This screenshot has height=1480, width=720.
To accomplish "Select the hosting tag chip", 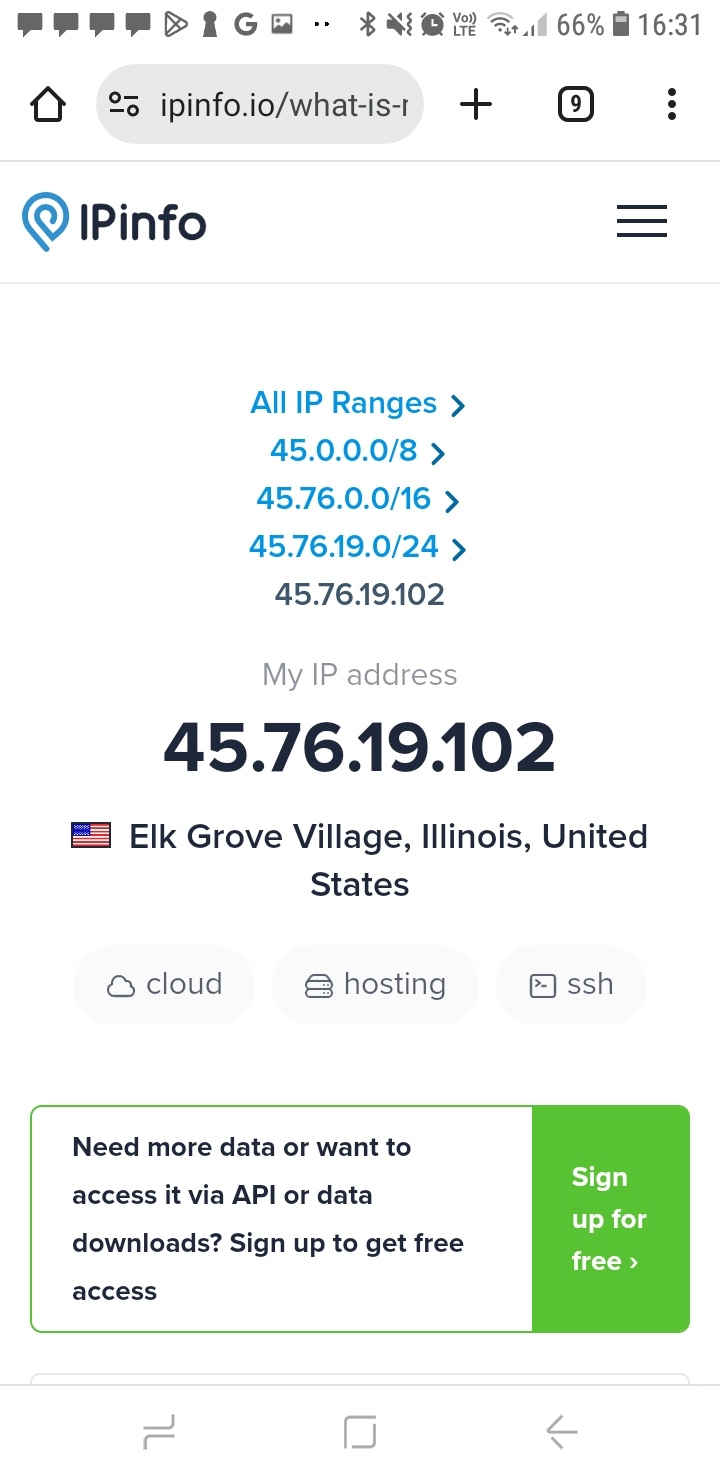I will pos(375,985).
